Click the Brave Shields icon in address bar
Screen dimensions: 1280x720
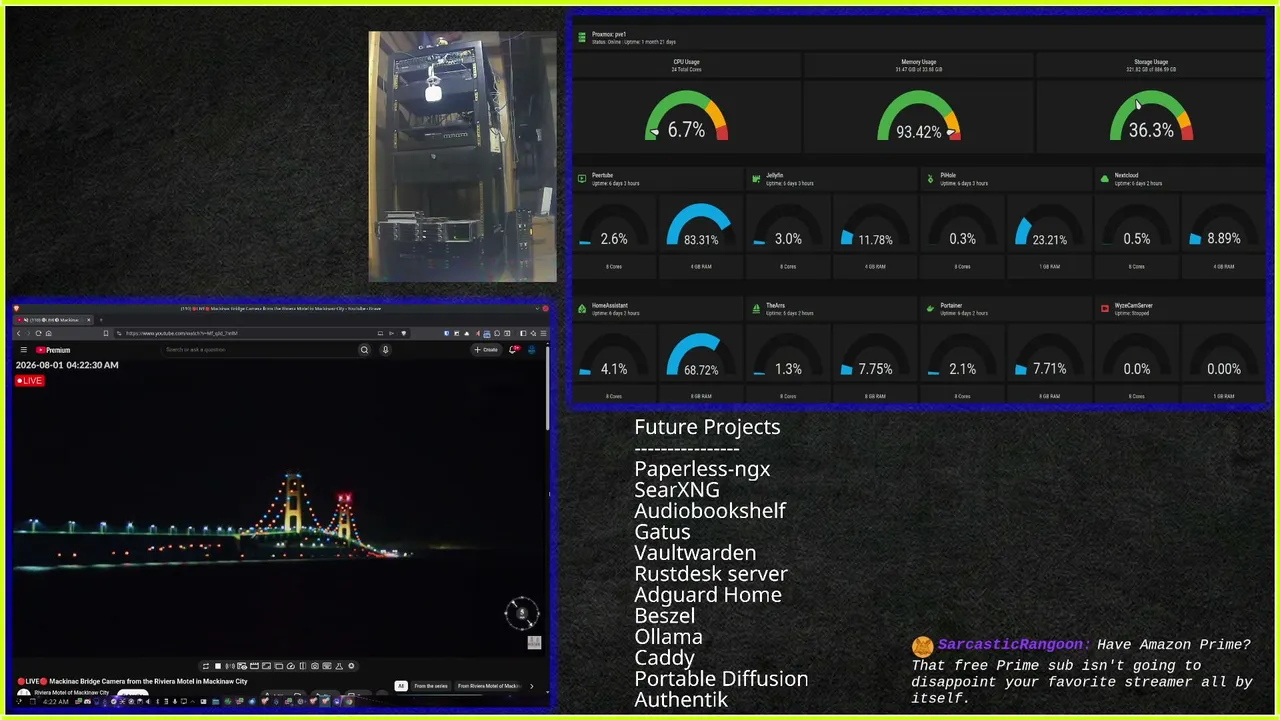404,333
